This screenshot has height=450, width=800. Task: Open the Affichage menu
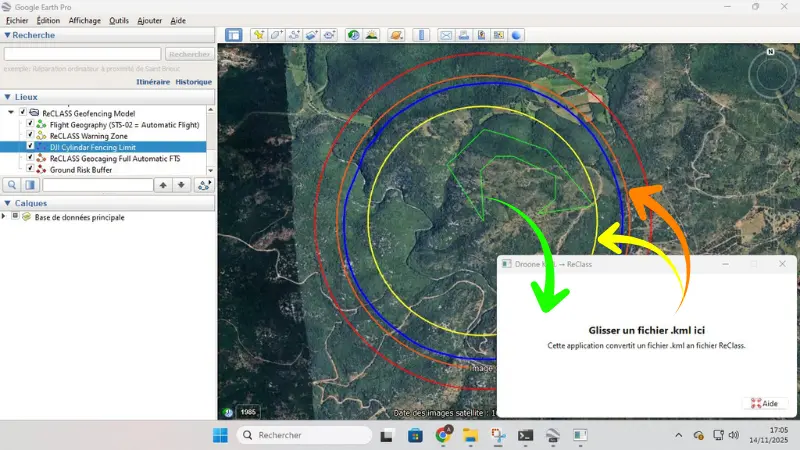tap(84, 20)
